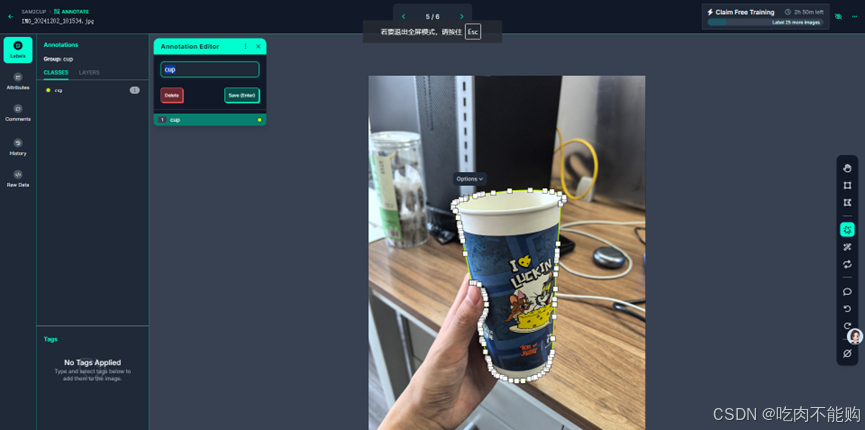The image size is (865, 430).
Task: Open the Attributes sidebar panel
Action: coord(18,81)
